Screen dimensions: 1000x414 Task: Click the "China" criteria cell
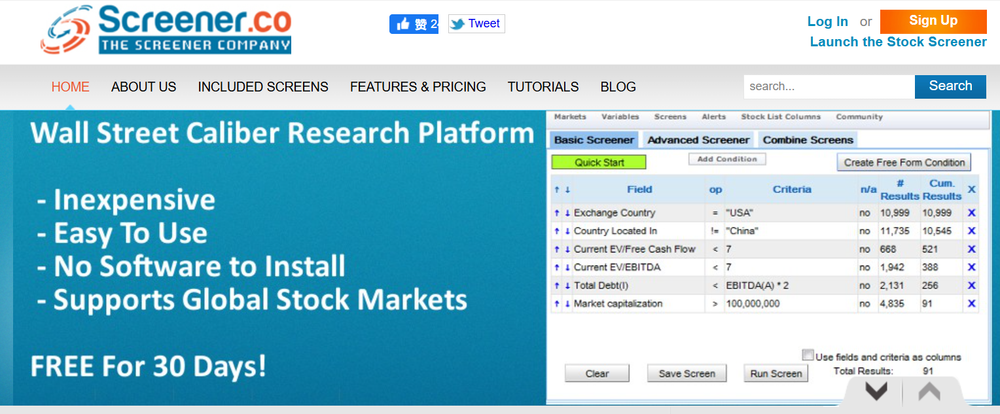click(x=791, y=231)
